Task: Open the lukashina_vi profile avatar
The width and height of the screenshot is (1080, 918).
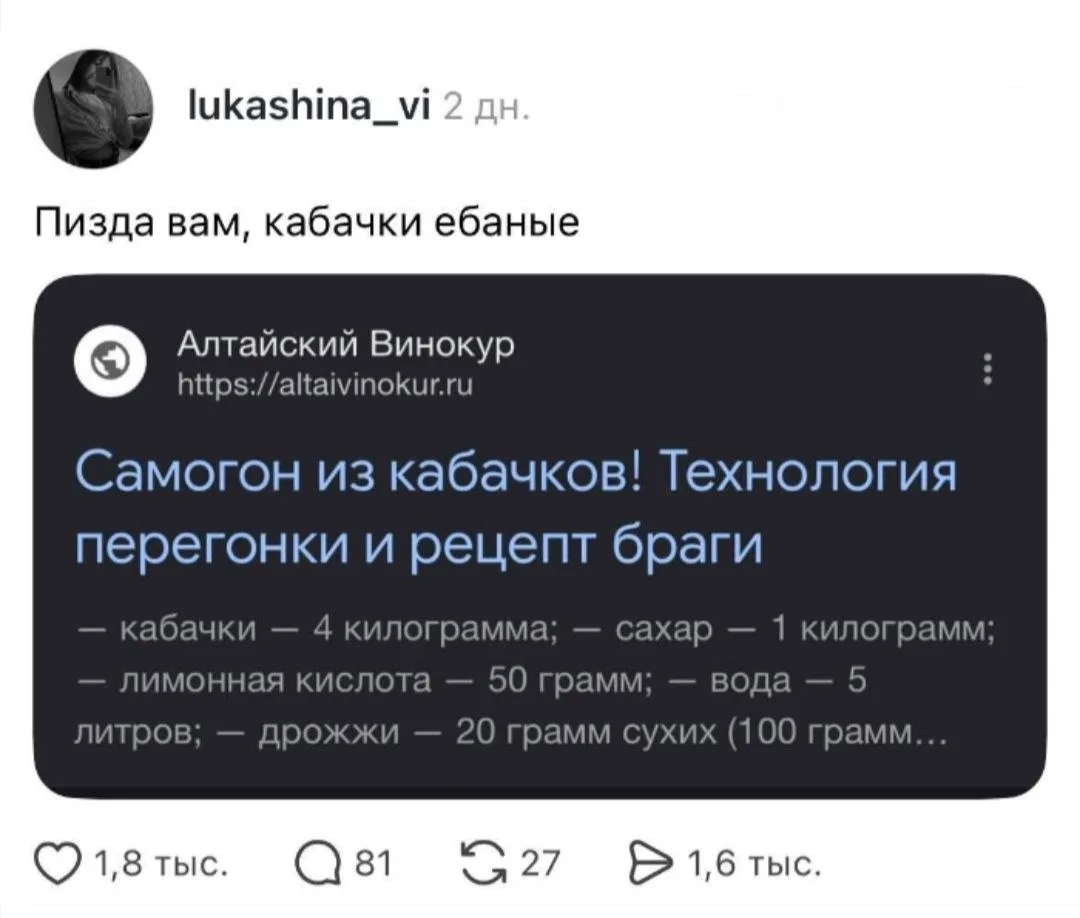Action: [x=92, y=109]
